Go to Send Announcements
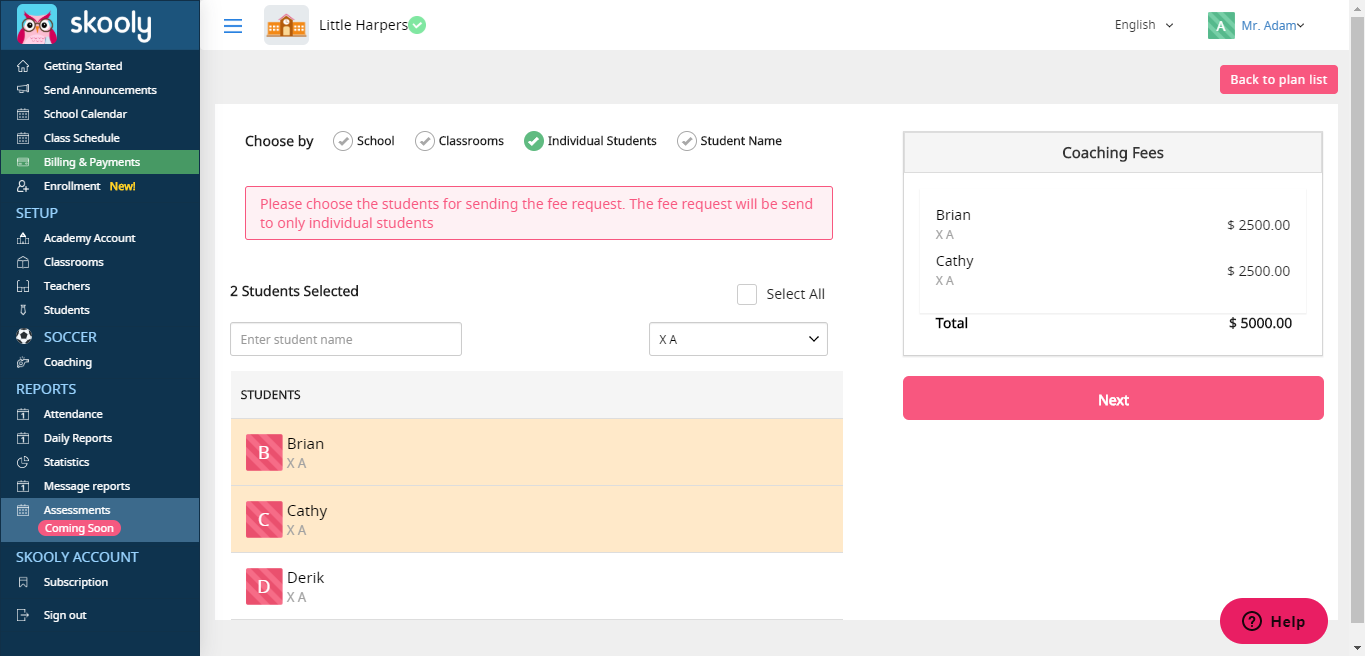This screenshot has height=656, width=1365. coord(100,90)
